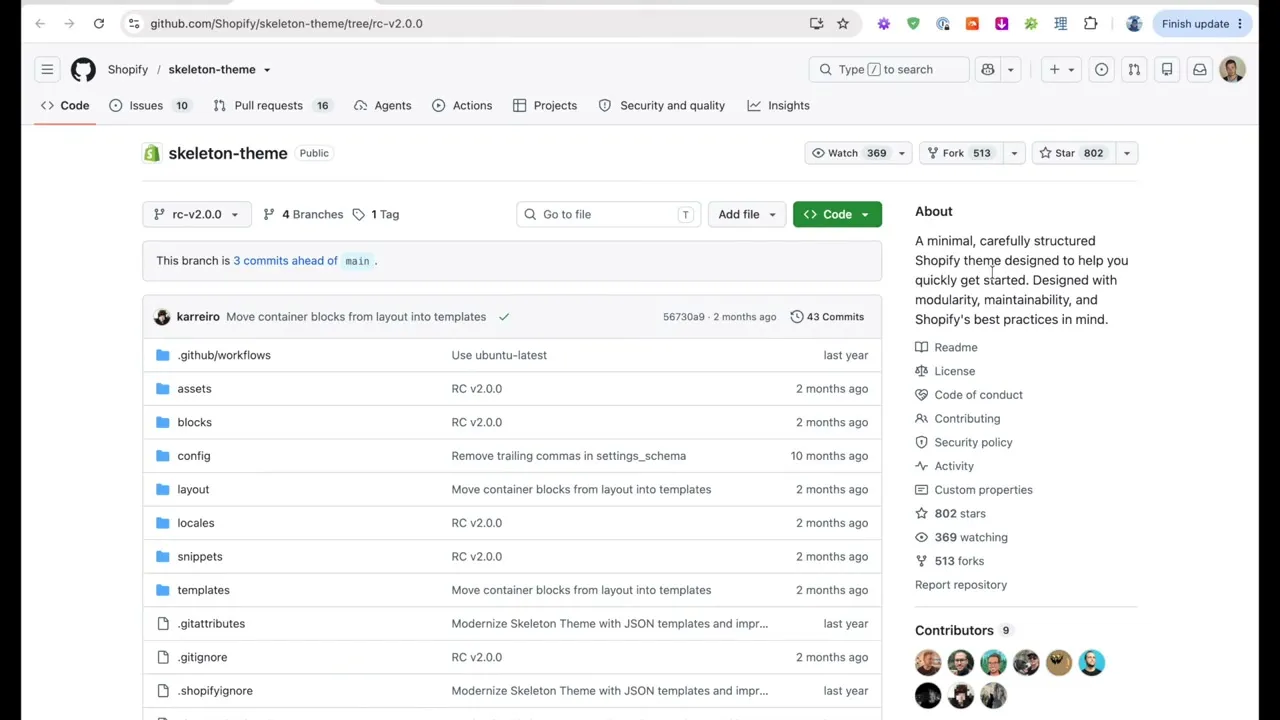Open the first contributor avatar
Screen dimensions: 1280x720
pyautogui.click(x=928, y=662)
